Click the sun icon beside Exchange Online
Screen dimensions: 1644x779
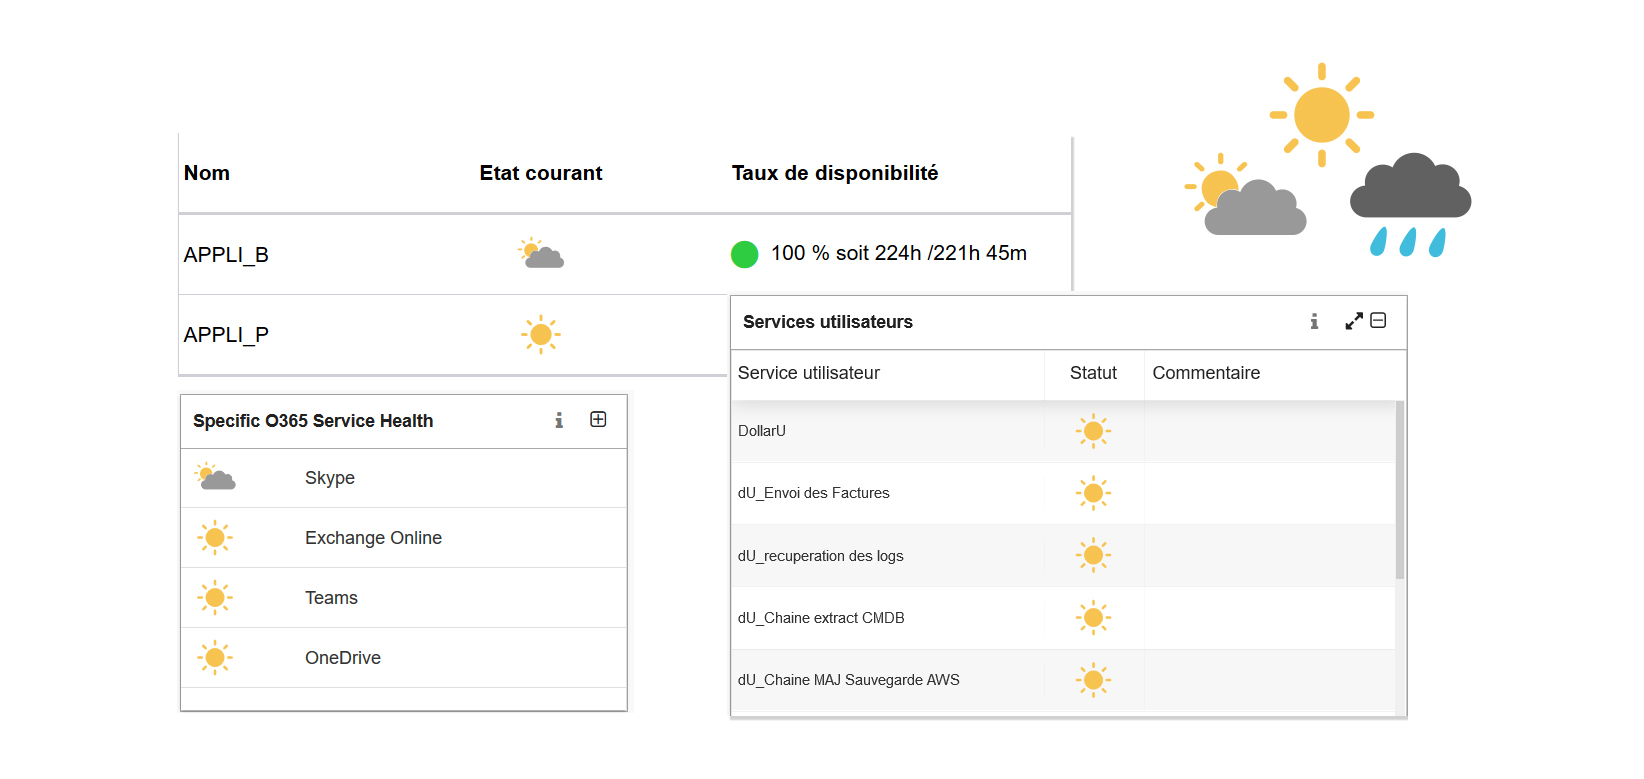215,538
